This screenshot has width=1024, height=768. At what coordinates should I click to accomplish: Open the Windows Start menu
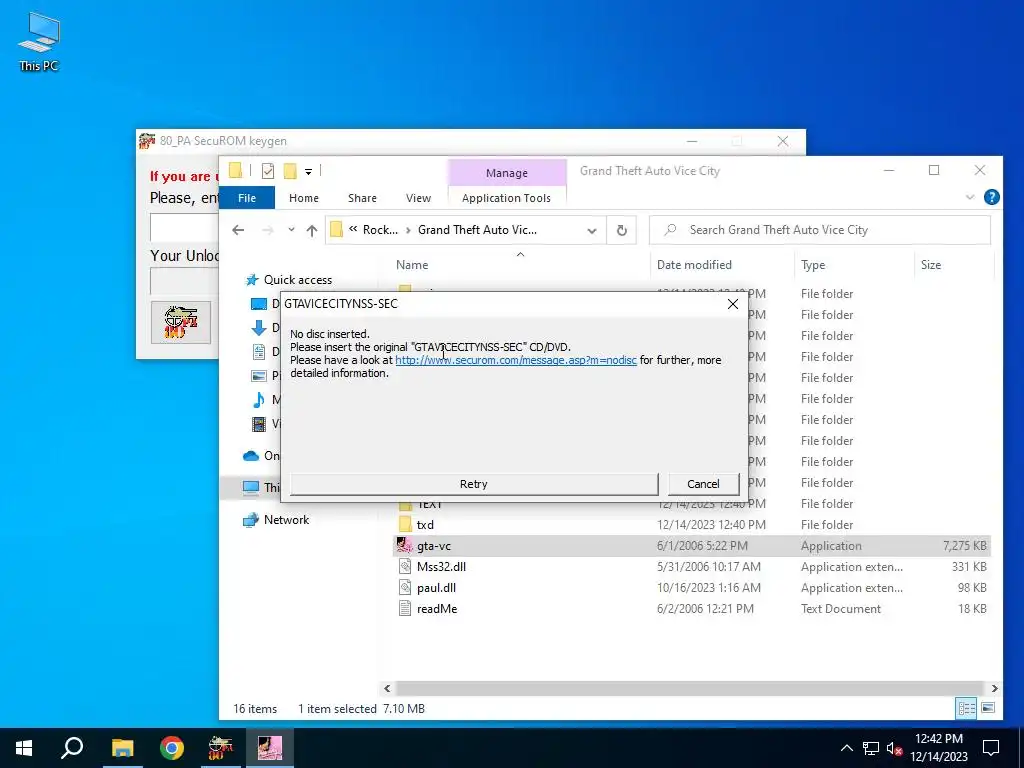click(x=24, y=748)
